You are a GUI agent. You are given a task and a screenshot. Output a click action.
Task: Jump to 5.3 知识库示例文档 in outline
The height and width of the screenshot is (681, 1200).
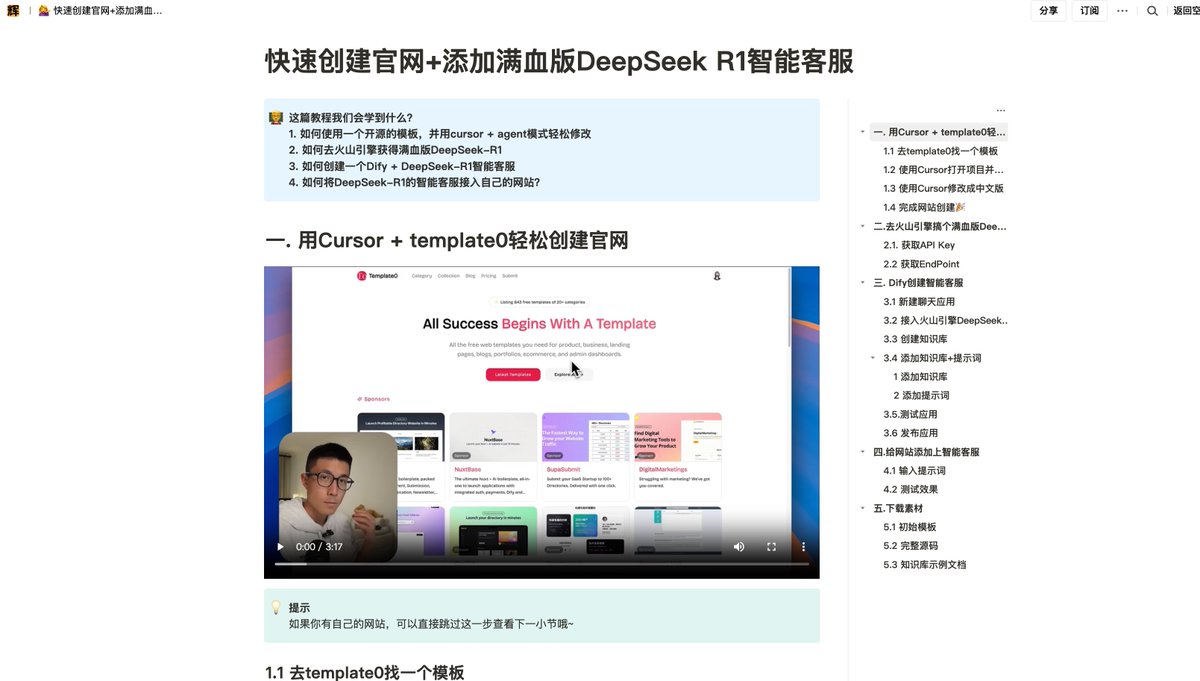925,565
